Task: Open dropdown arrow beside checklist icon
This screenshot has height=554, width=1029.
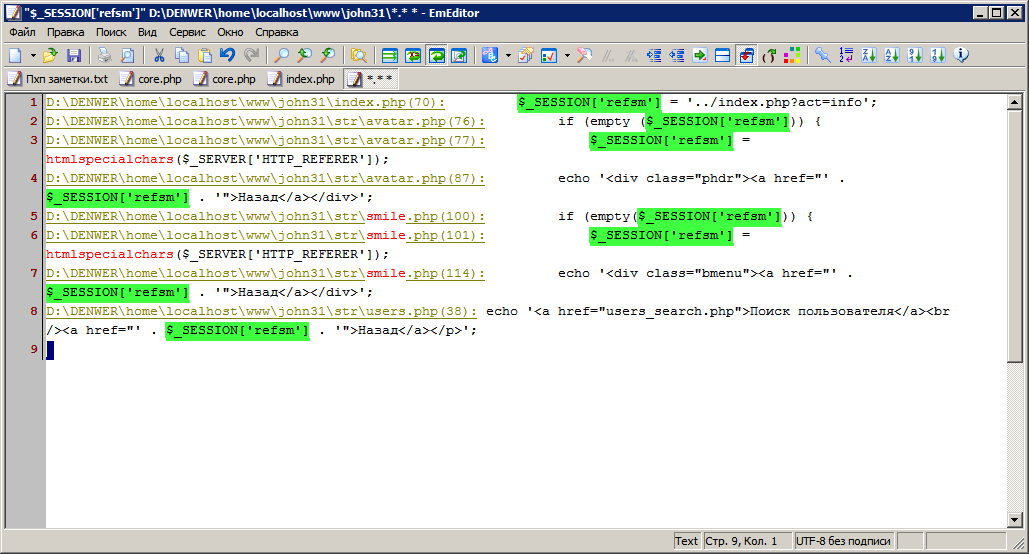Action: 567,55
